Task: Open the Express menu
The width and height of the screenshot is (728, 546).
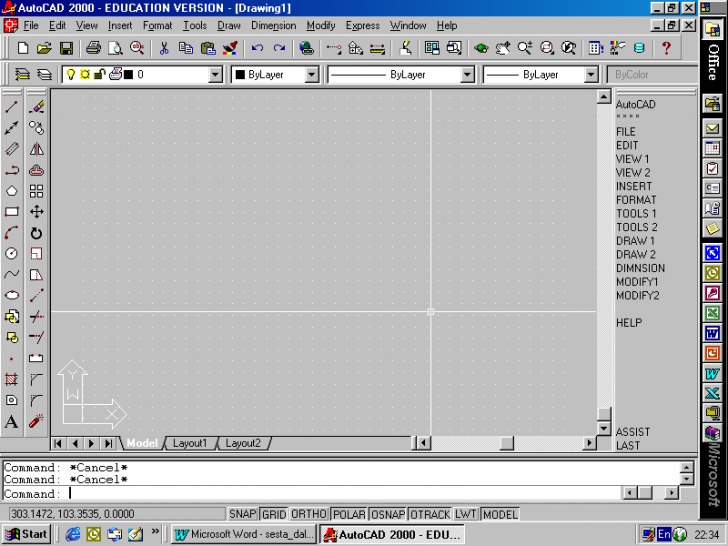Action: [363, 26]
